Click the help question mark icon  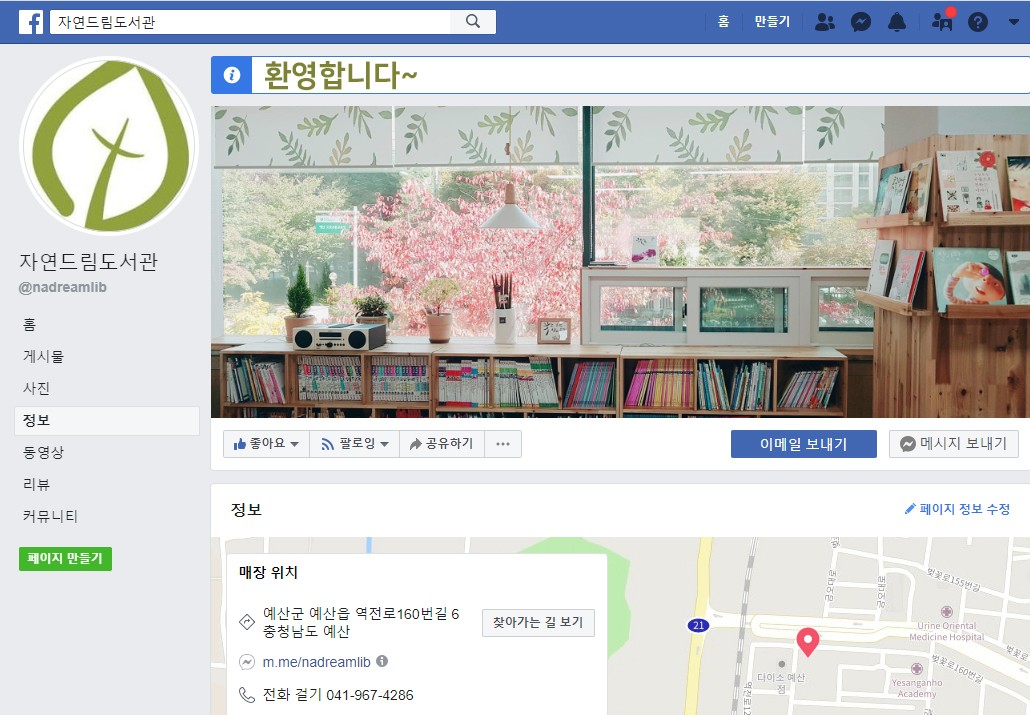click(977, 22)
